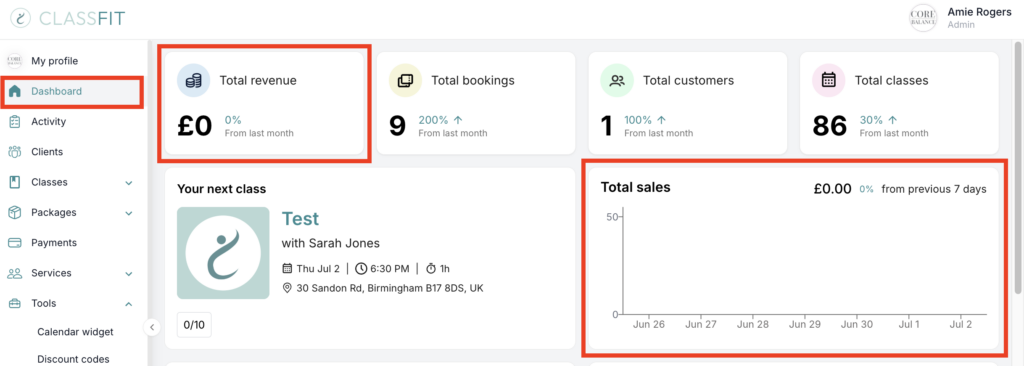Open the Dashboard menu item
The height and width of the screenshot is (366, 1024).
coord(72,92)
